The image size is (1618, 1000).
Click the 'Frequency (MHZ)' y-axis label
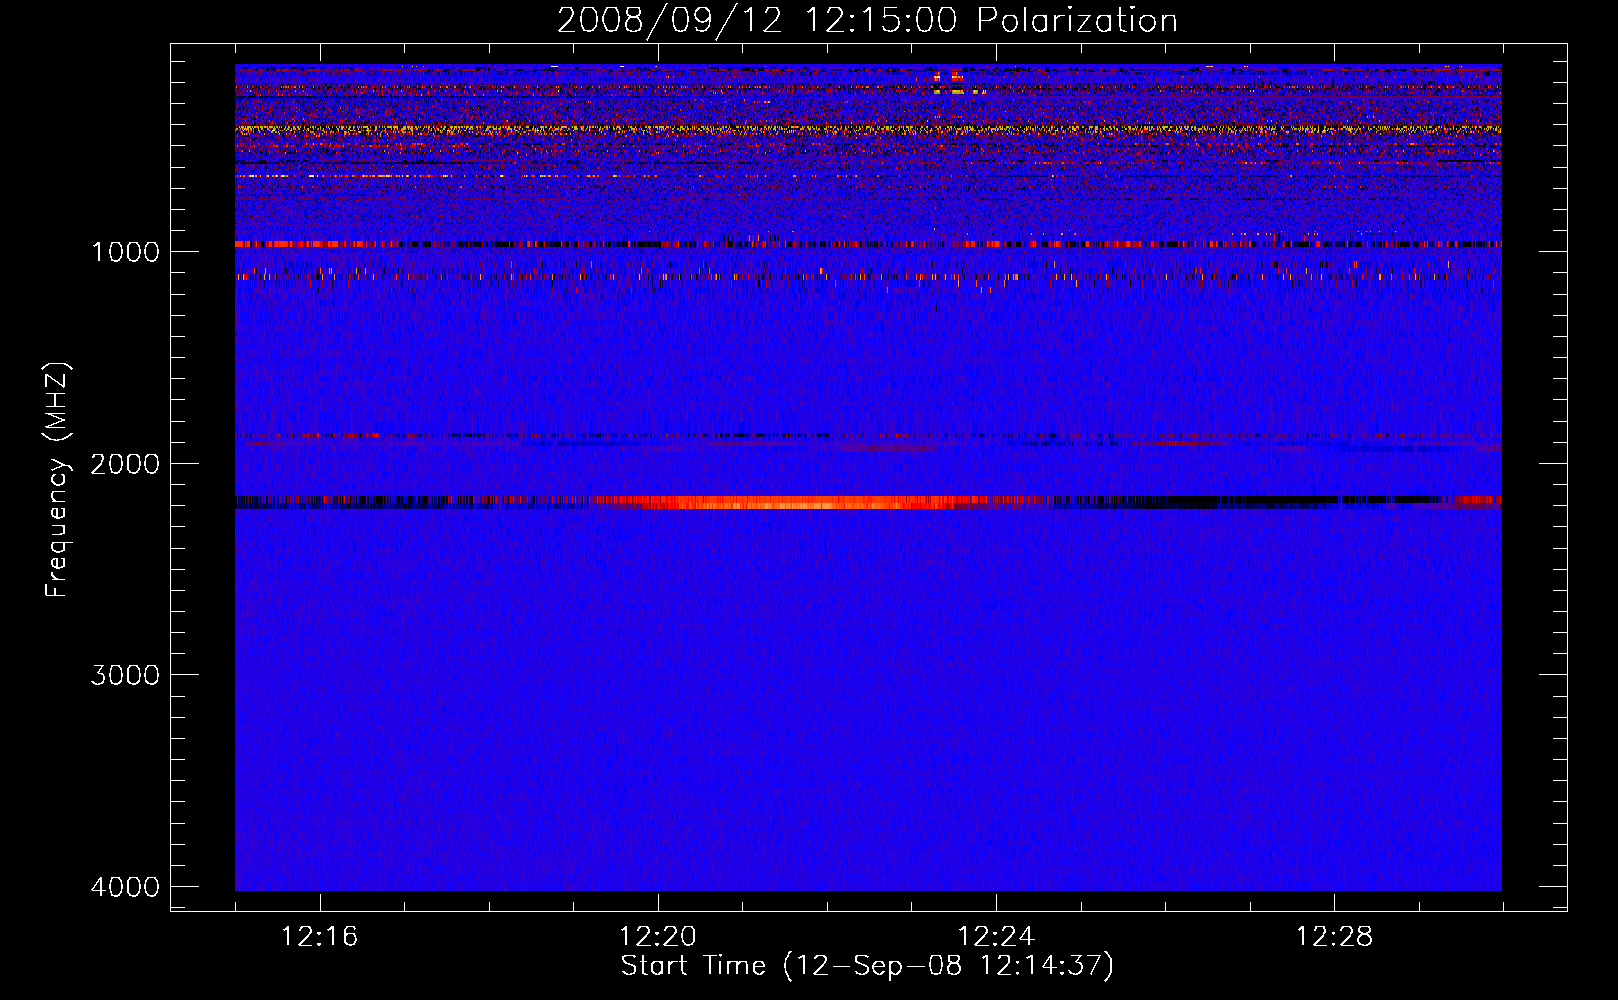click(57, 480)
